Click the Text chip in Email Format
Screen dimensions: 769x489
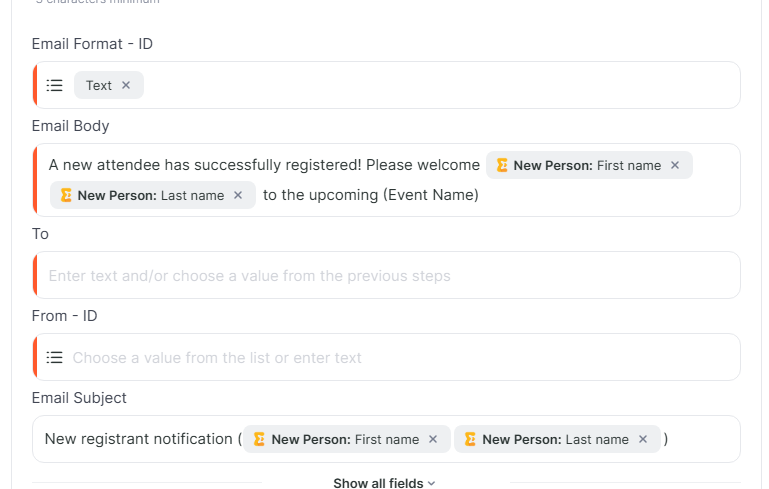(98, 86)
